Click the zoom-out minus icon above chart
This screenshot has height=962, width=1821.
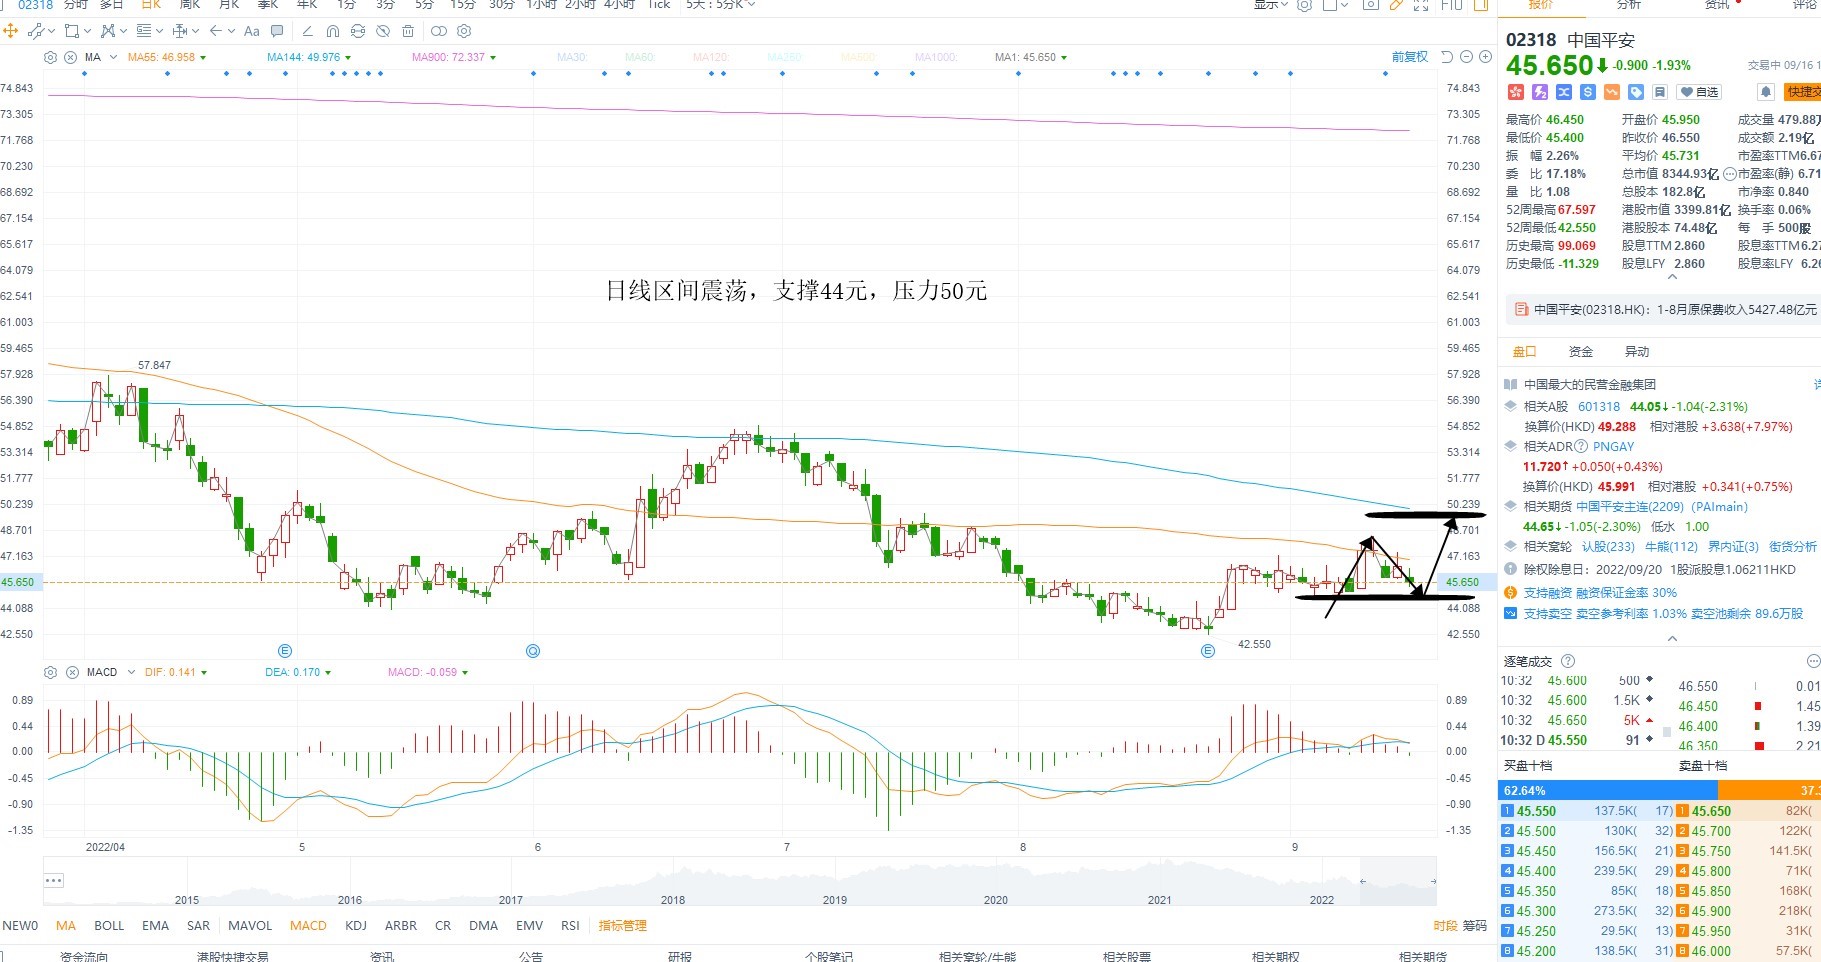(1466, 57)
